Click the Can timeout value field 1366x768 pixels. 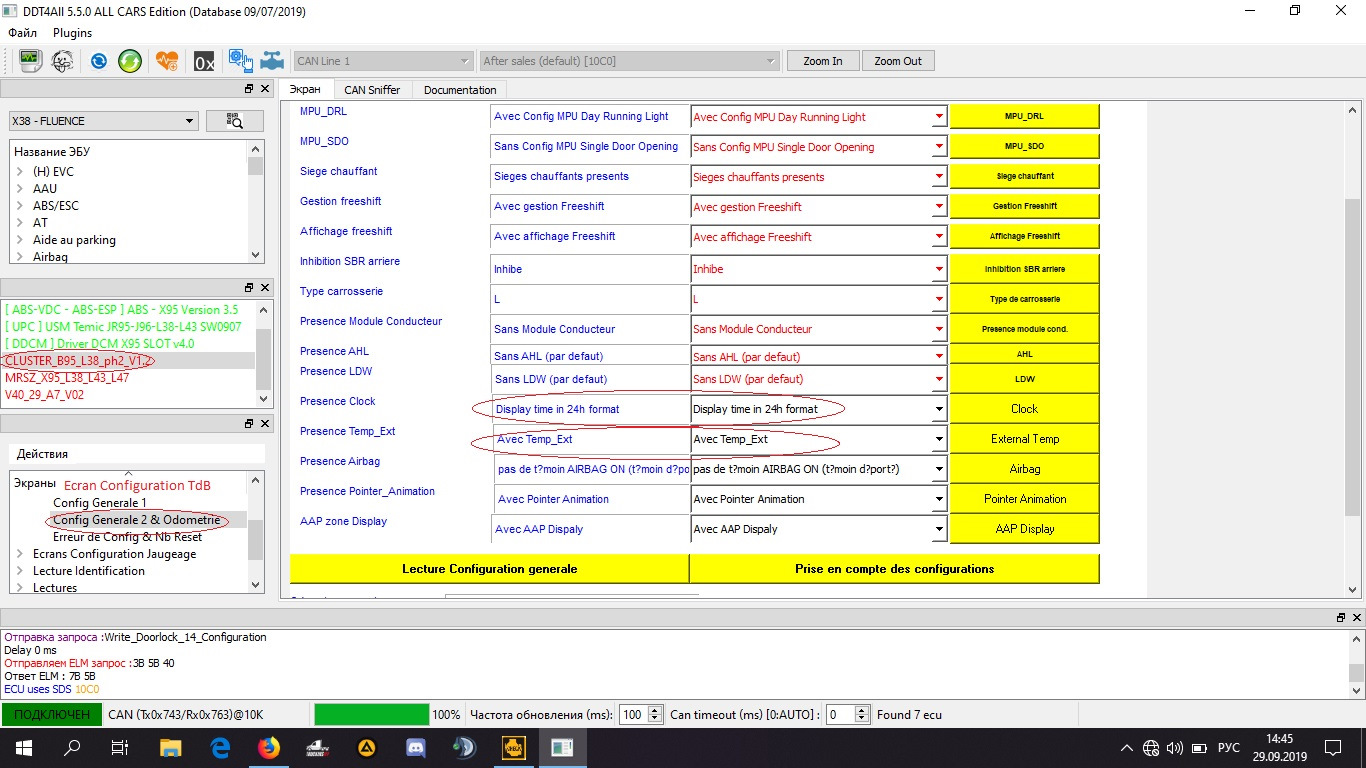pos(840,715)
